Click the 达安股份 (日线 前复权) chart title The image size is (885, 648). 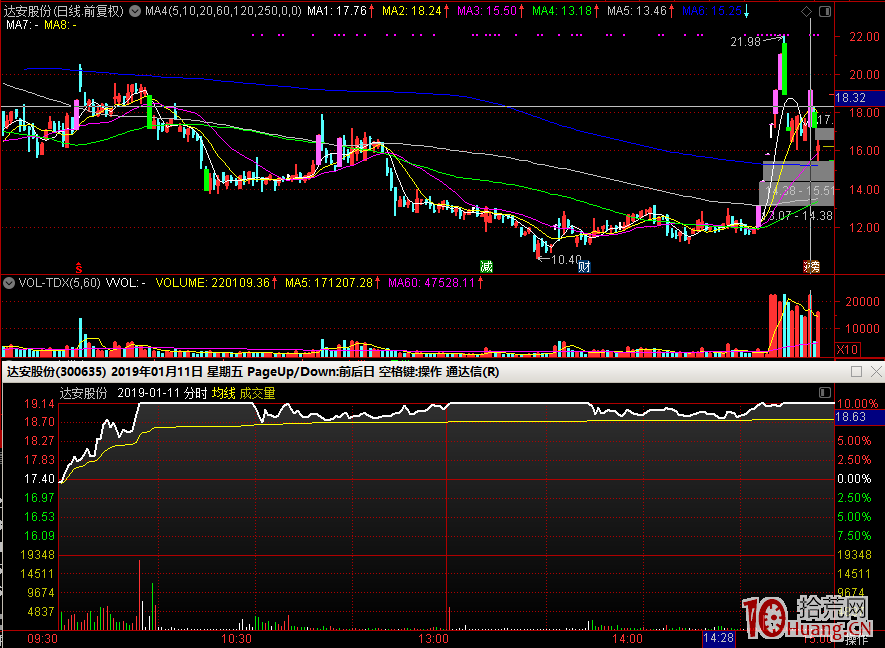point(62,11)
